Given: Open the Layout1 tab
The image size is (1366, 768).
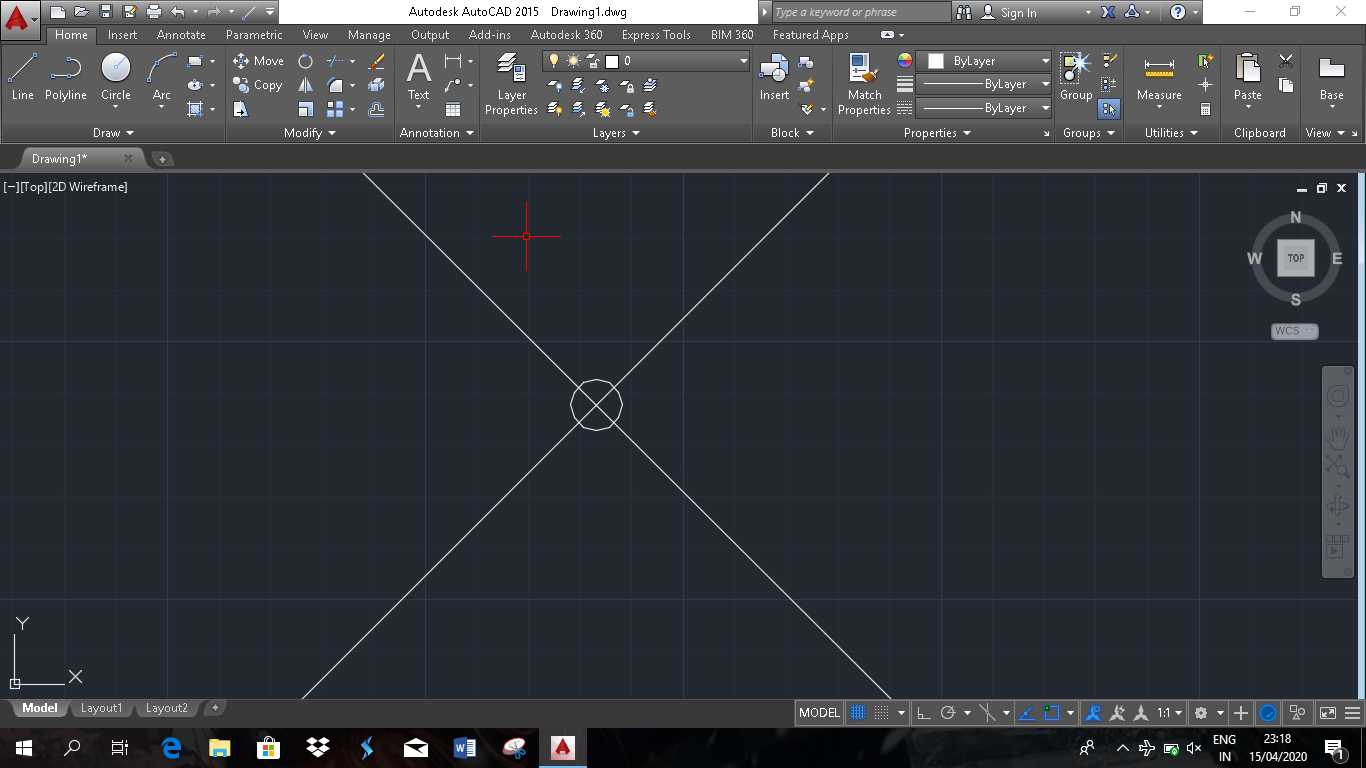Looking at the screenshot, I should 101,708.
